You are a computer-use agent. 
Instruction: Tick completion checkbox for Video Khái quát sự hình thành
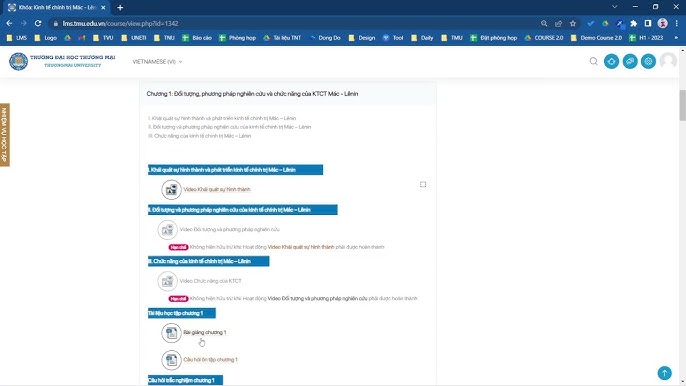point(423,184)
